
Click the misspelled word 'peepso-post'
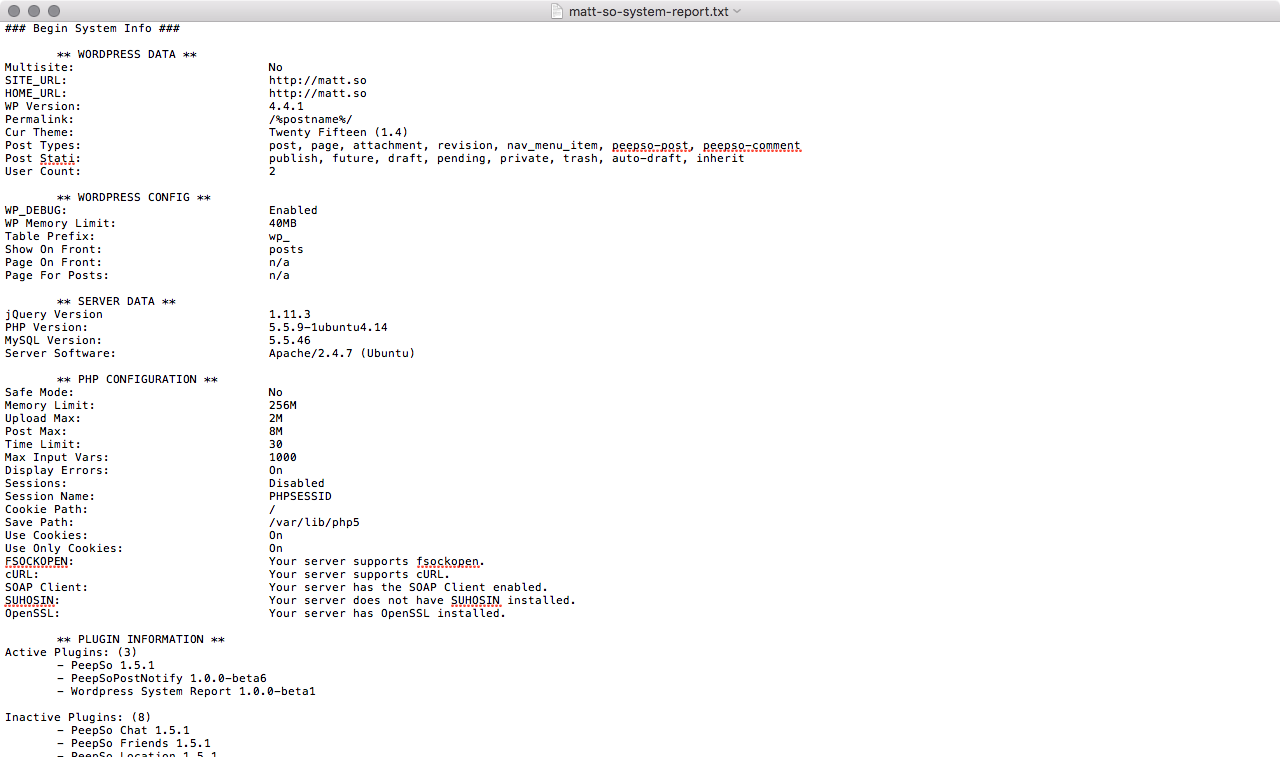pyautogui.click(x=650, y=145)
